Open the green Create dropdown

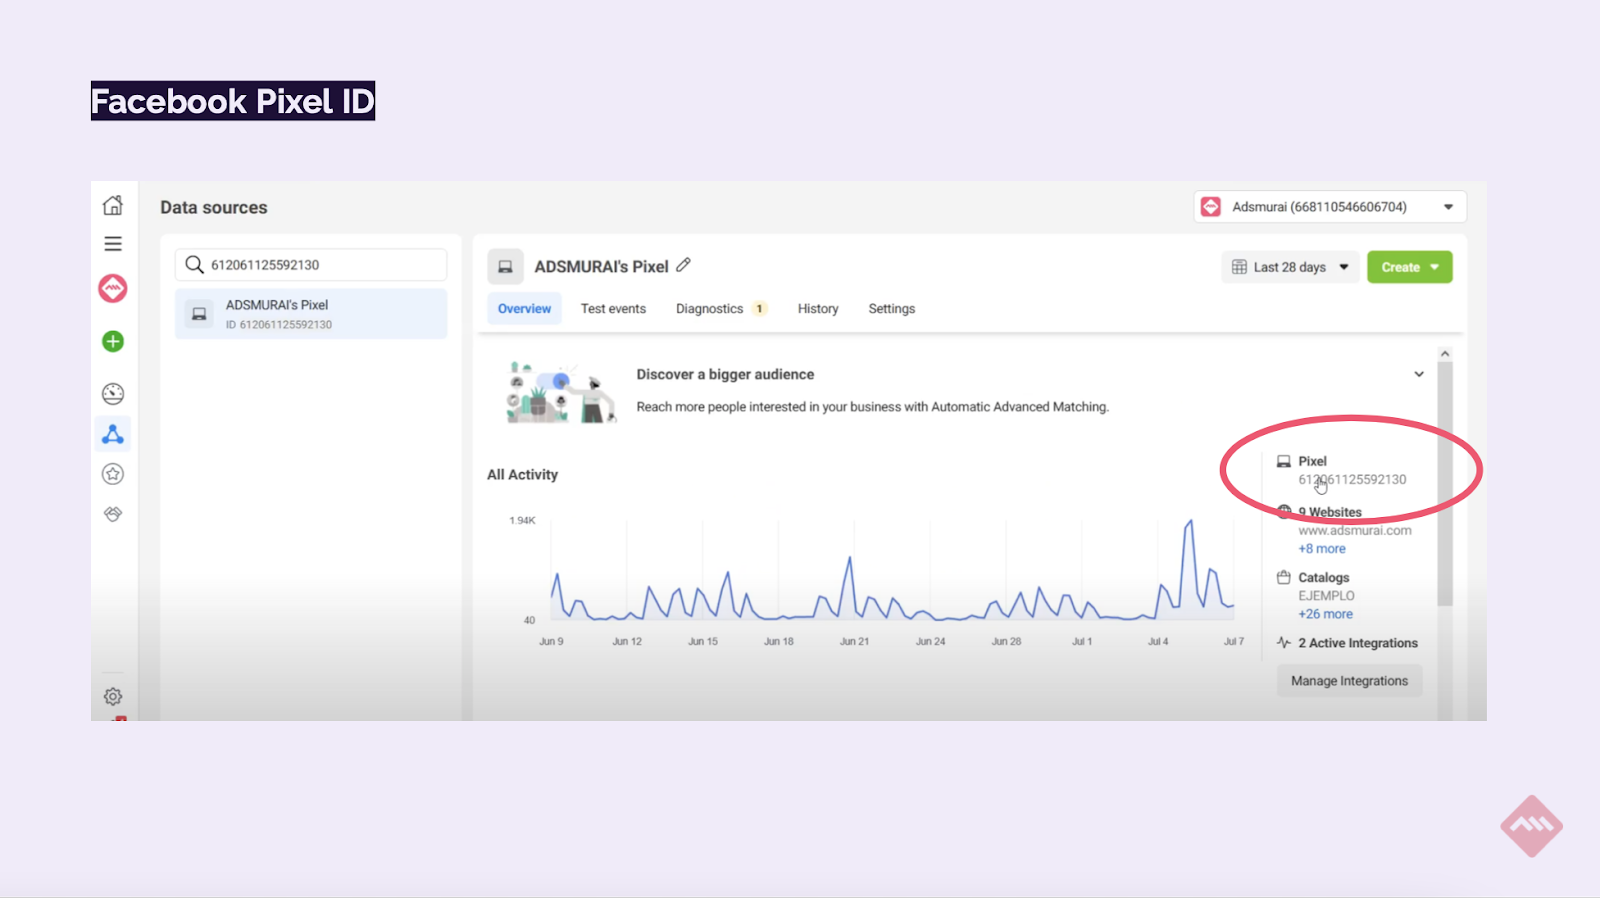1410,267
